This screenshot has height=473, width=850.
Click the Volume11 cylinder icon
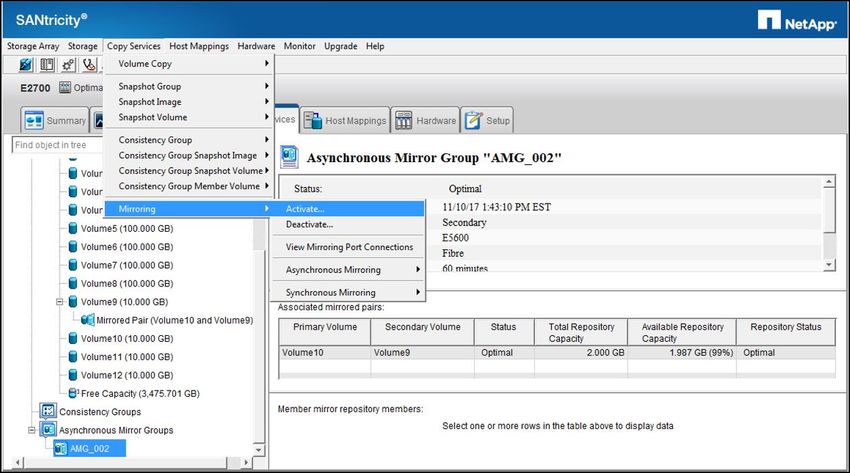[73, 357]
